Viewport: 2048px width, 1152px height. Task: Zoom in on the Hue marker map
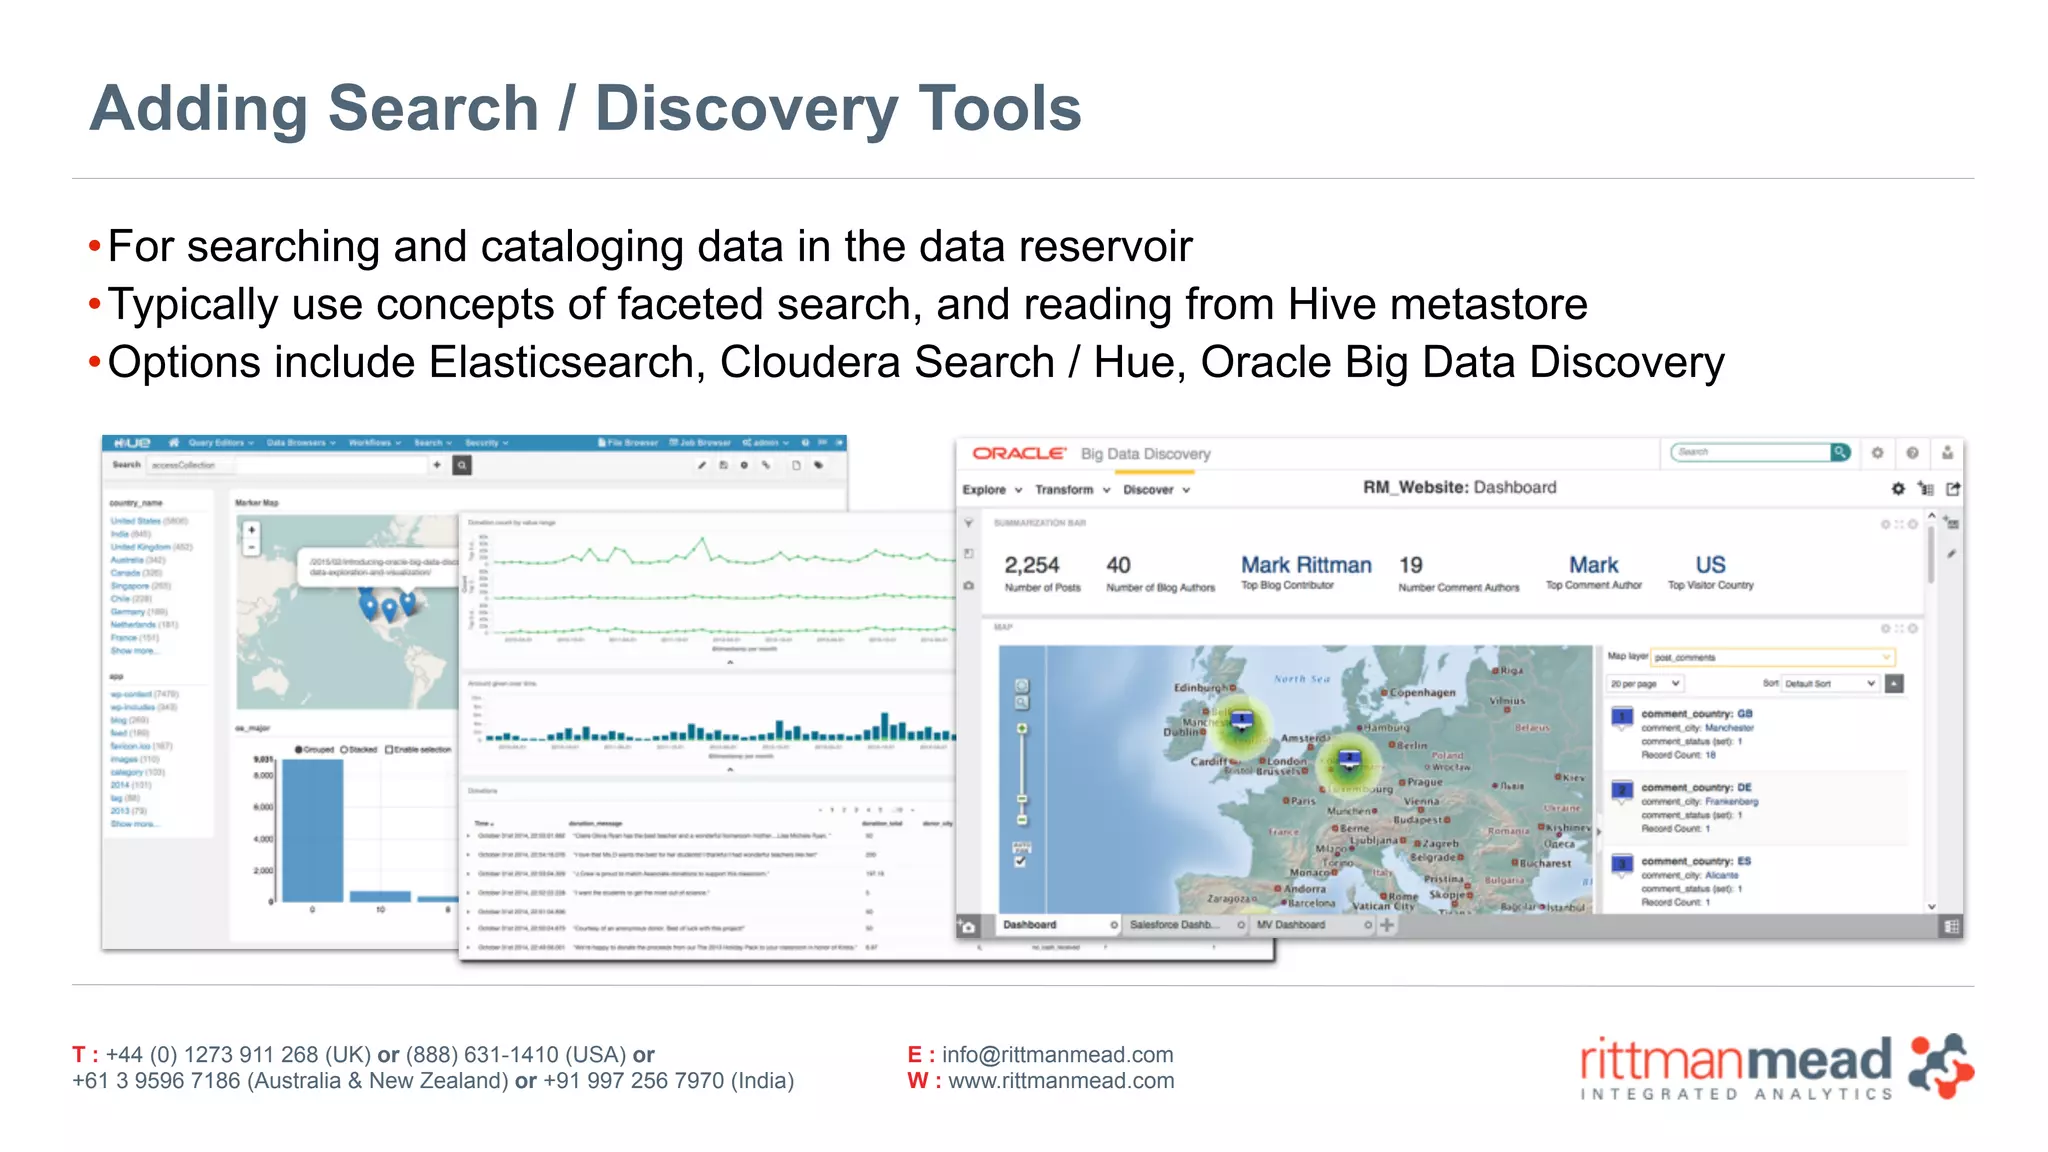coord(252,530)
